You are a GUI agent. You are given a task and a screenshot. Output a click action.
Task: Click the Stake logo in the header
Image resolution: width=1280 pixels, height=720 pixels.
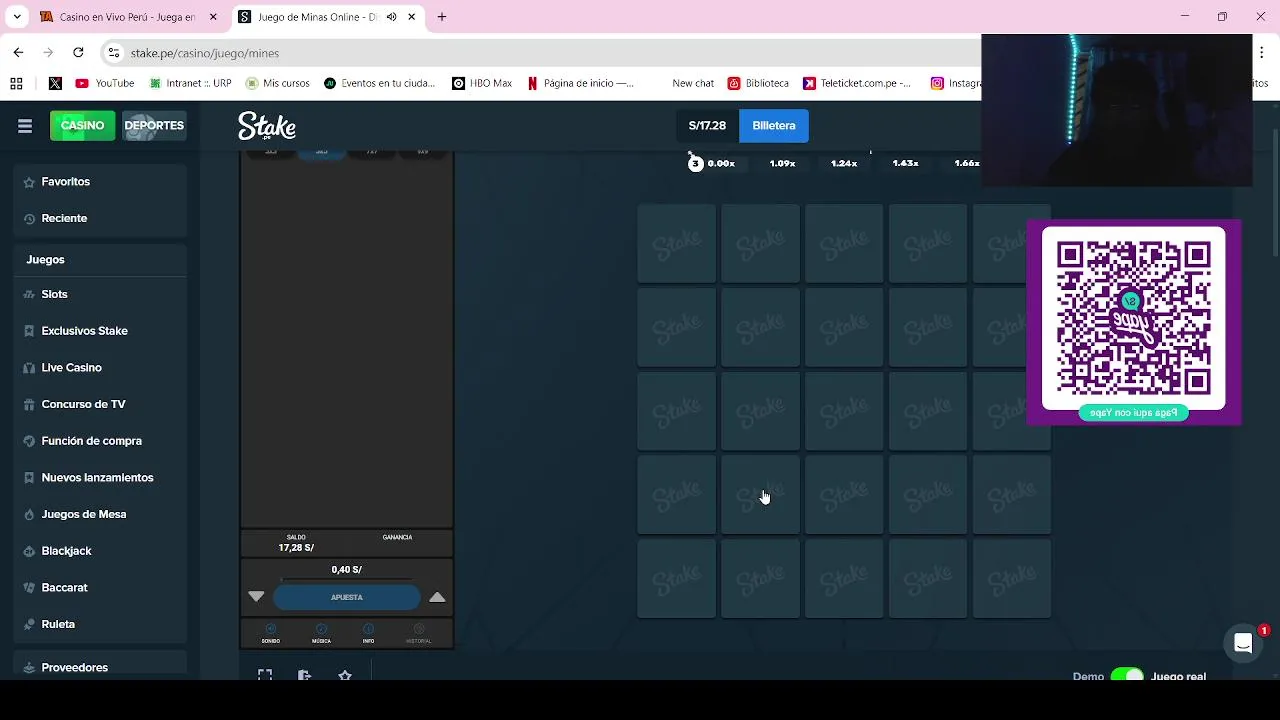[267, 126]
